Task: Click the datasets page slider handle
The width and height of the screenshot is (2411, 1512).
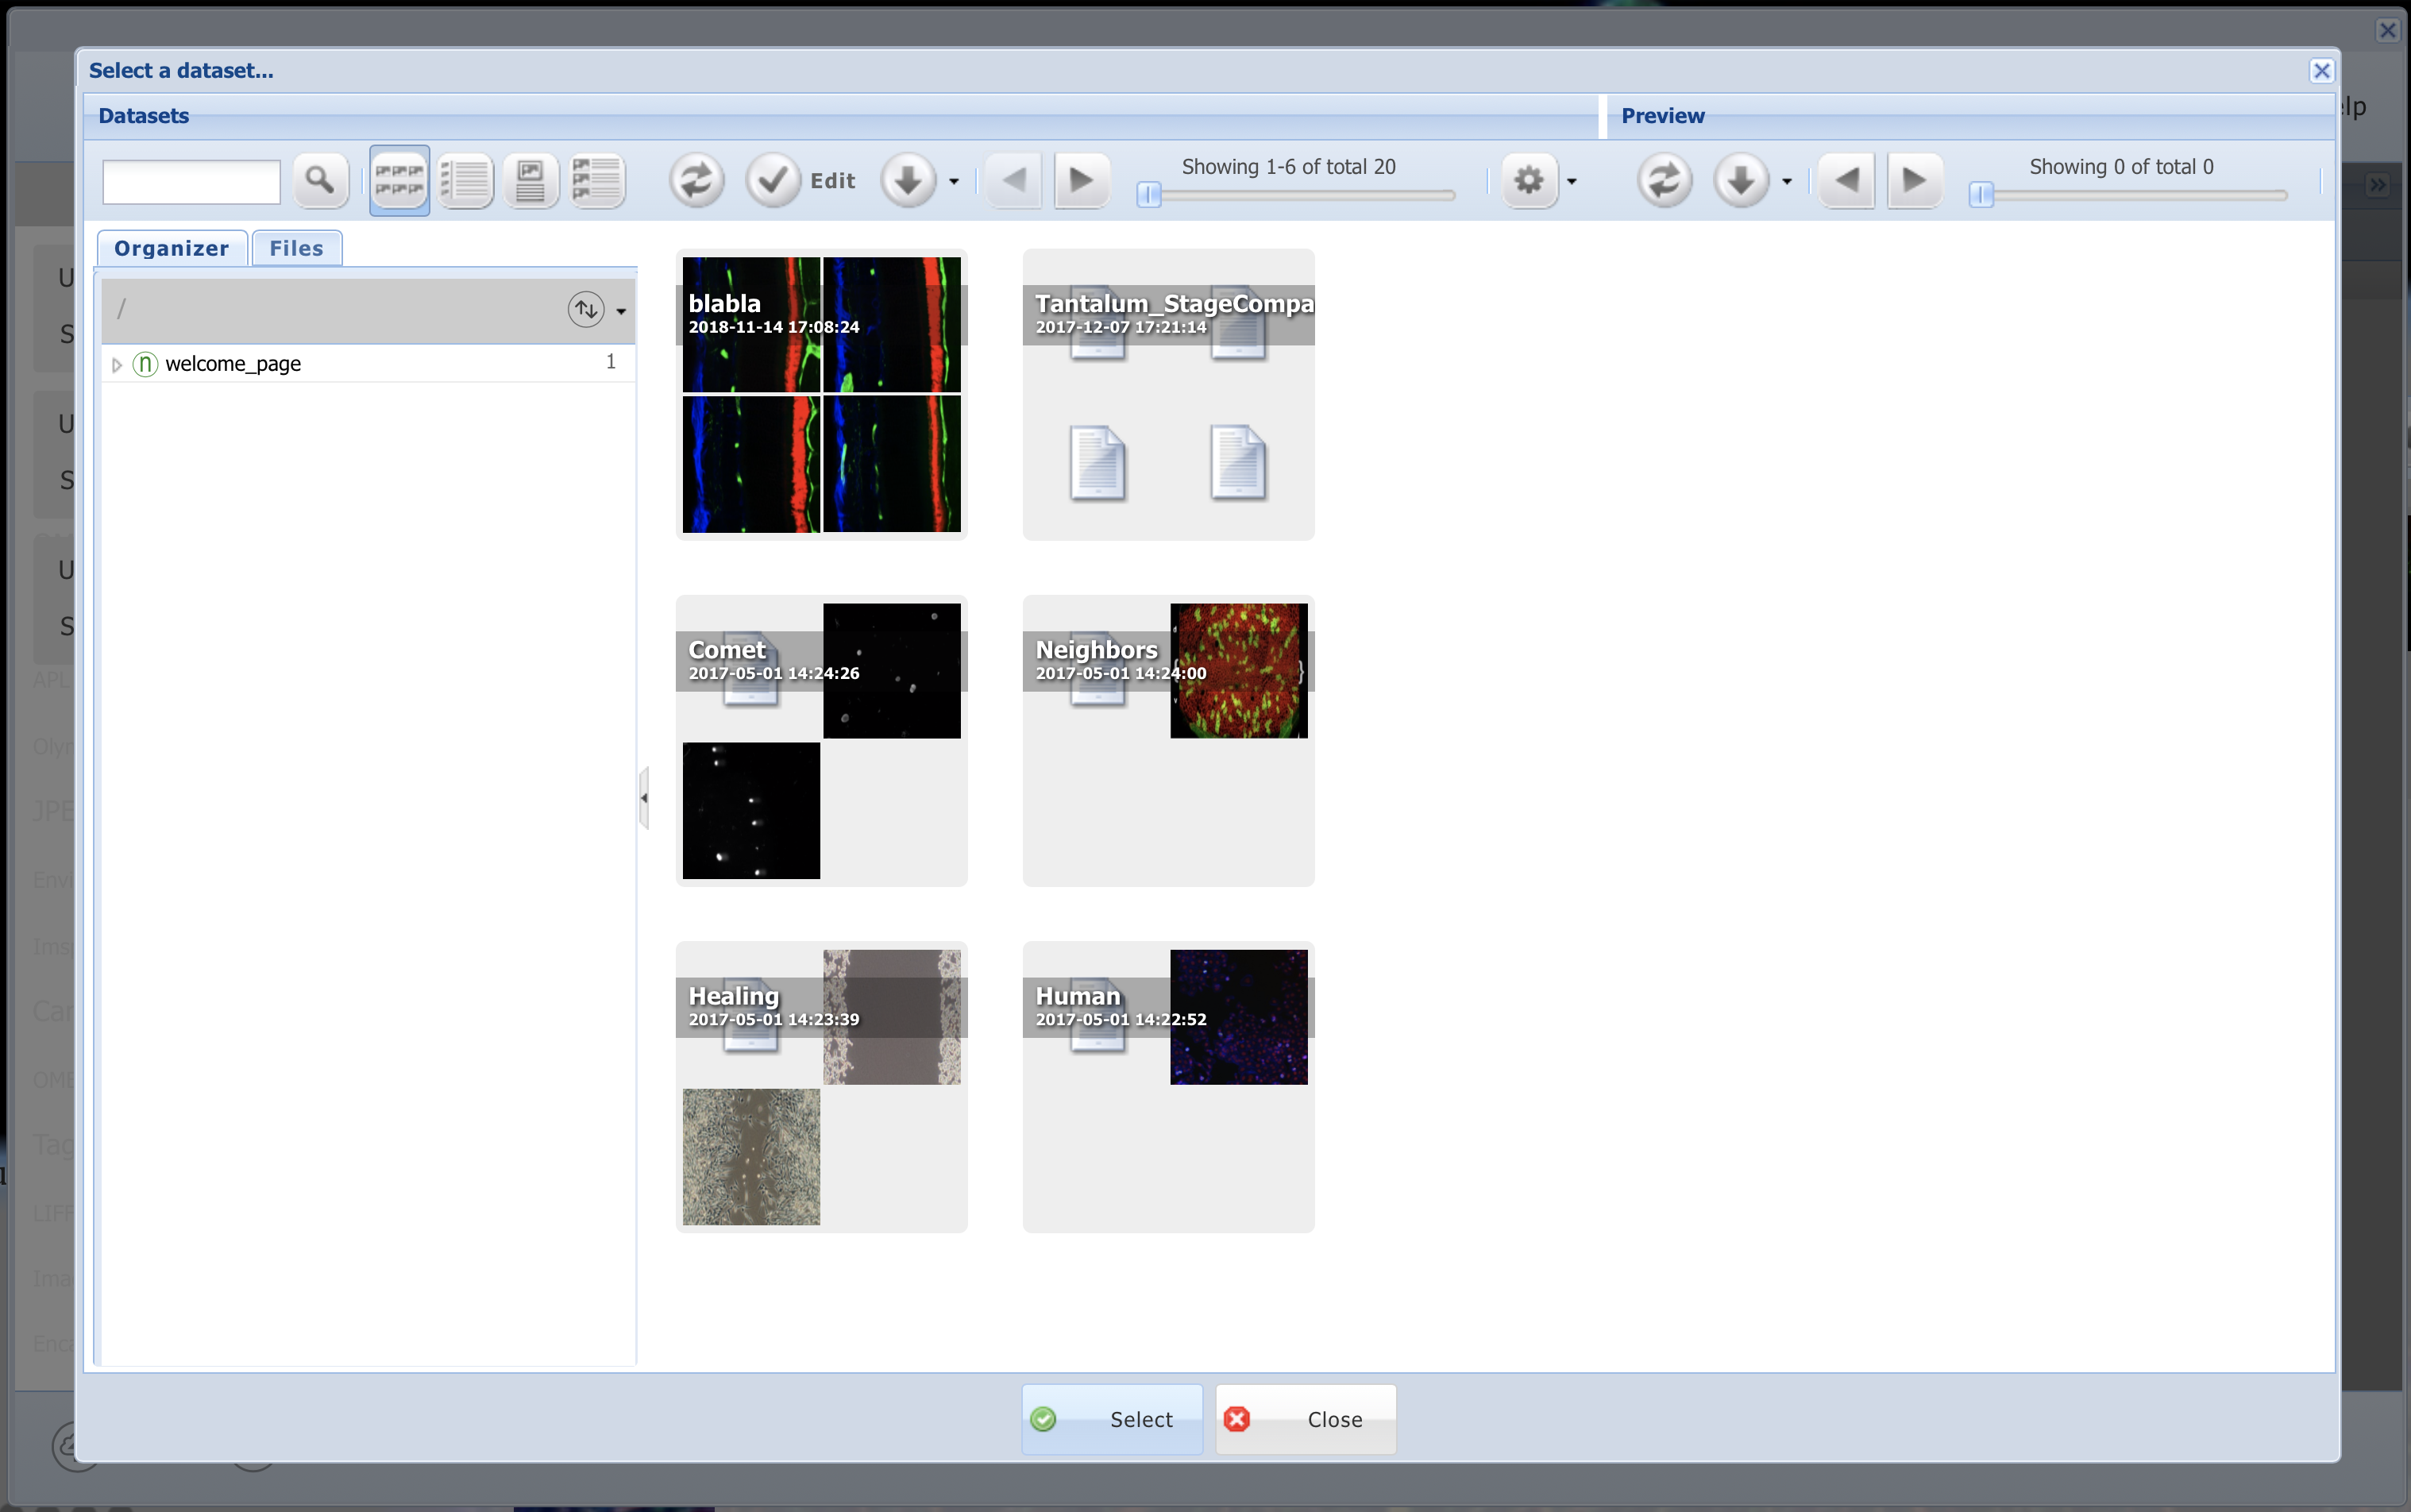Action: (x=1149, y=195)
